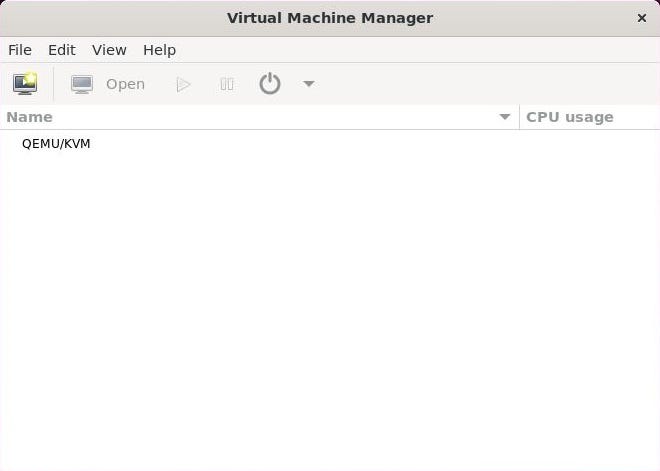
Task: Open the shutdown options dropdown arrow
Action: tap(309, 83)
